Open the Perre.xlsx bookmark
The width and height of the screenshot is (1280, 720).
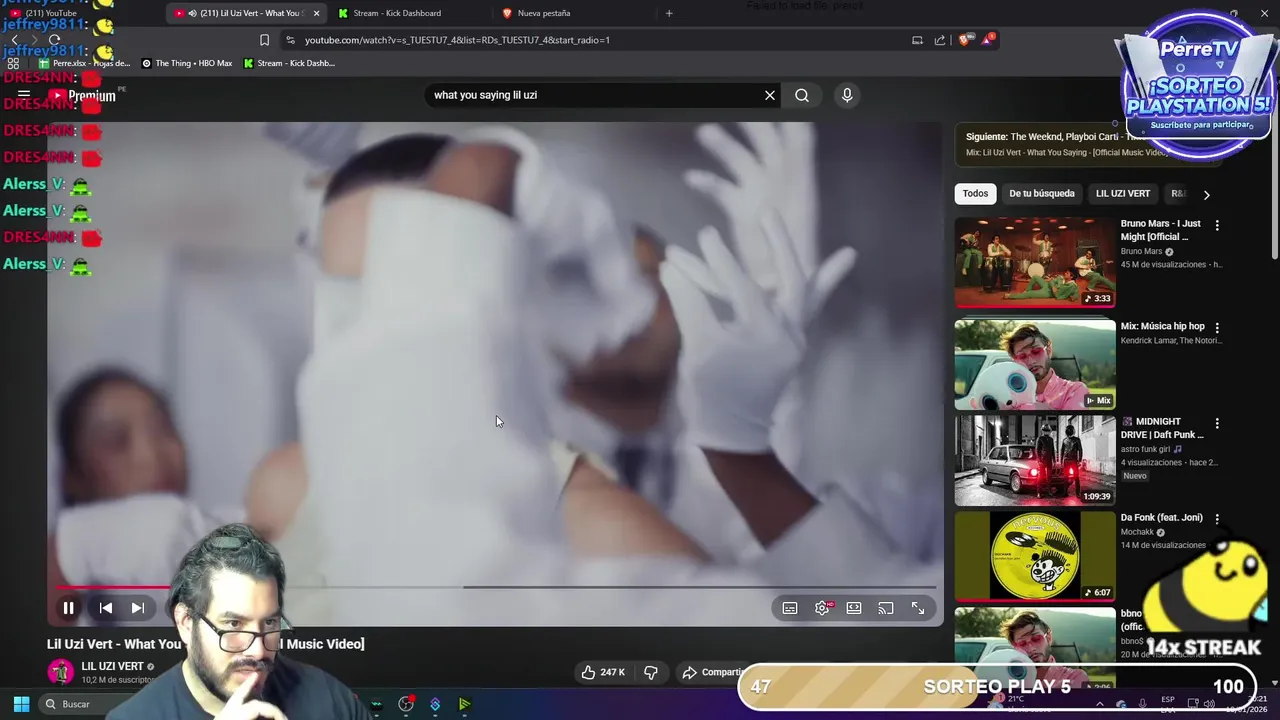click(x=84, y=63)
